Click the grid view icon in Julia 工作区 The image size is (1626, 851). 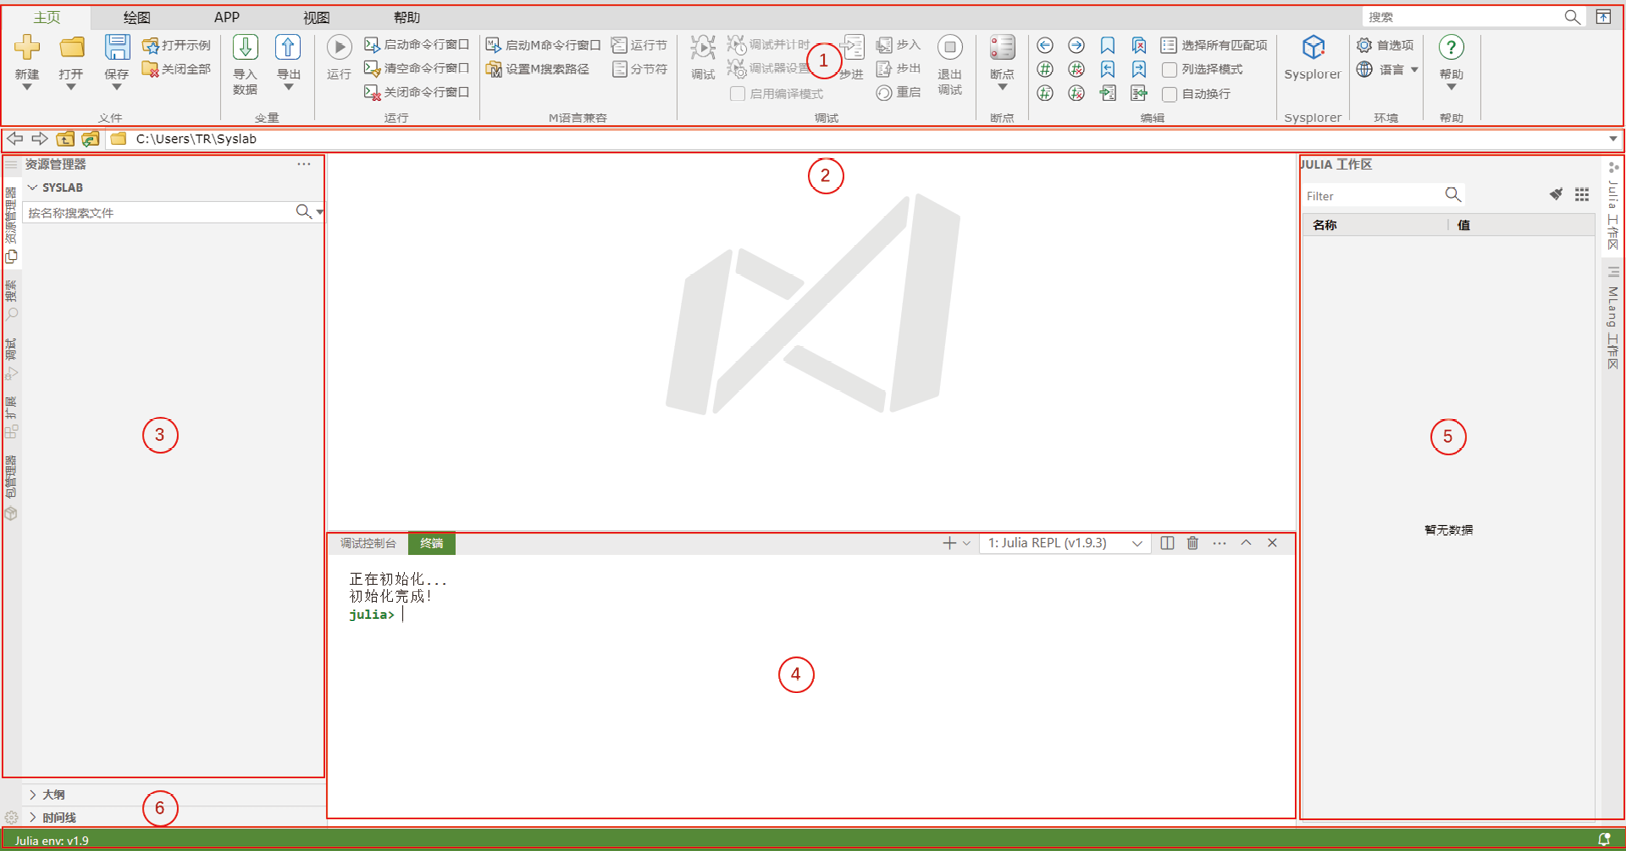pos(1582,195)
